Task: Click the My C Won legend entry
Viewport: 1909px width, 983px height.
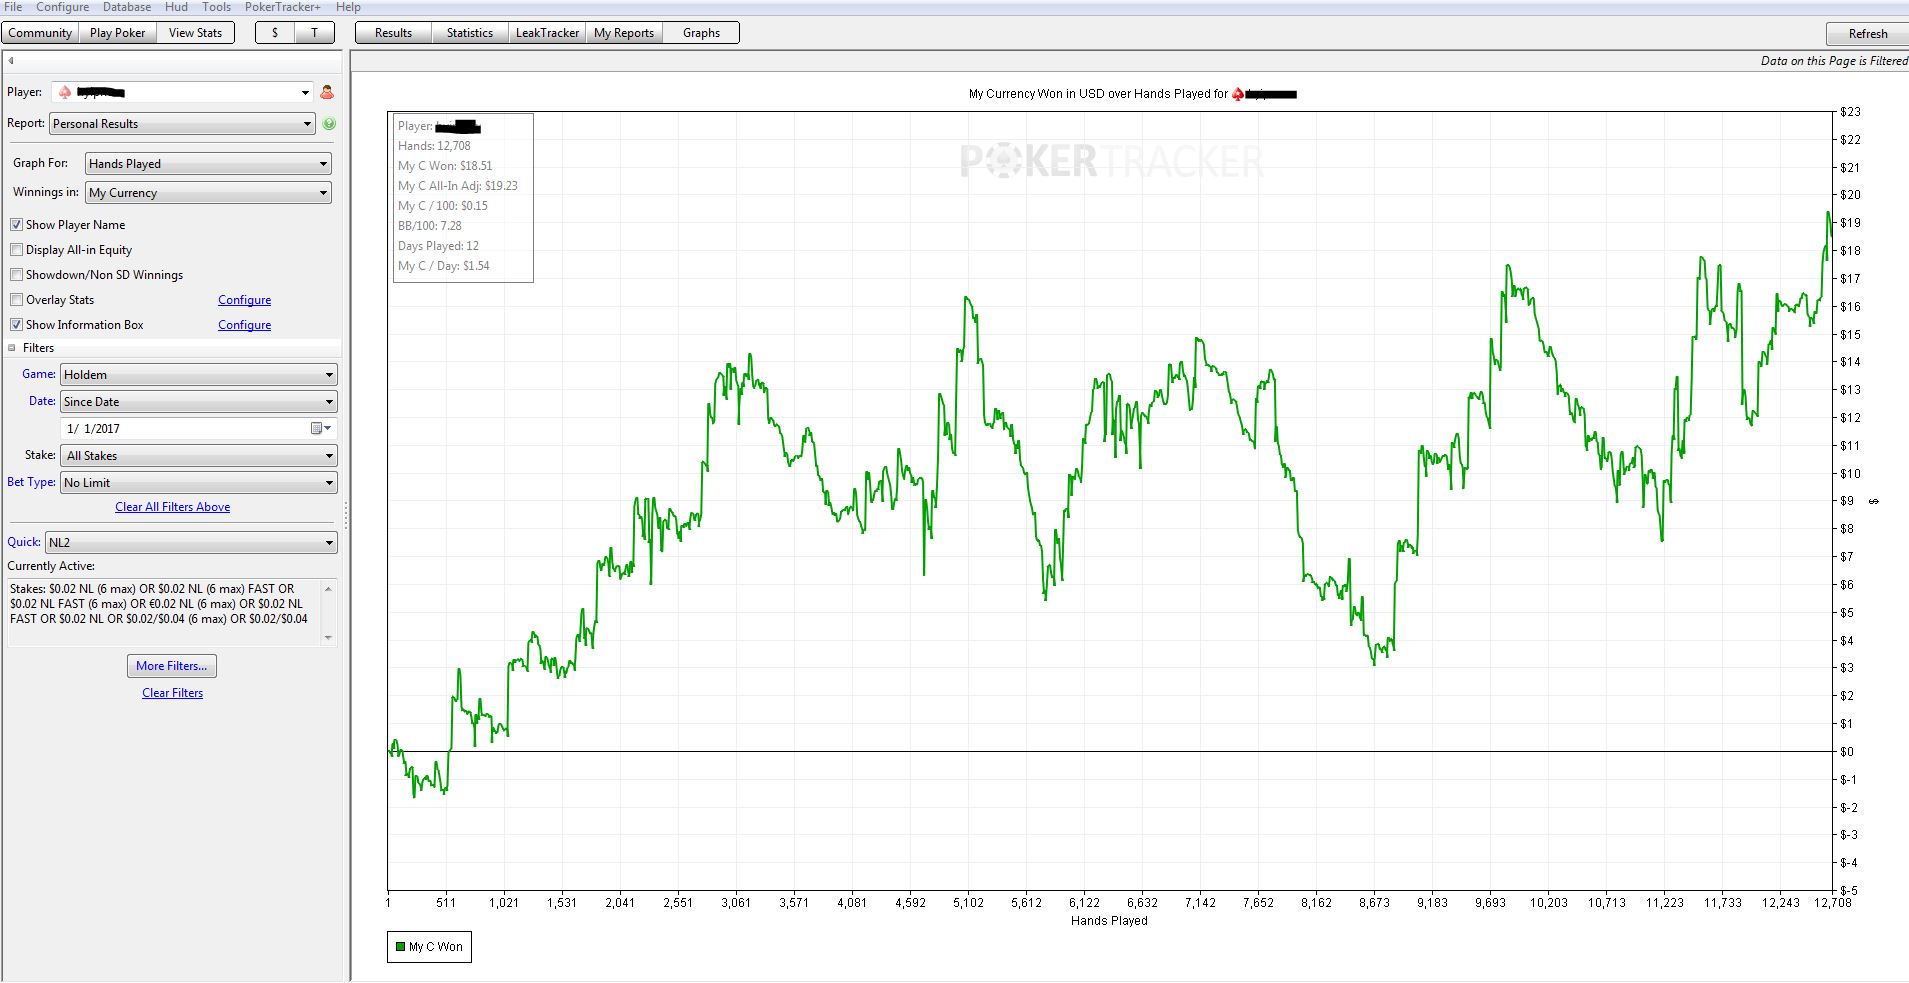Action: pyautogui.click(x=429, y=947)
